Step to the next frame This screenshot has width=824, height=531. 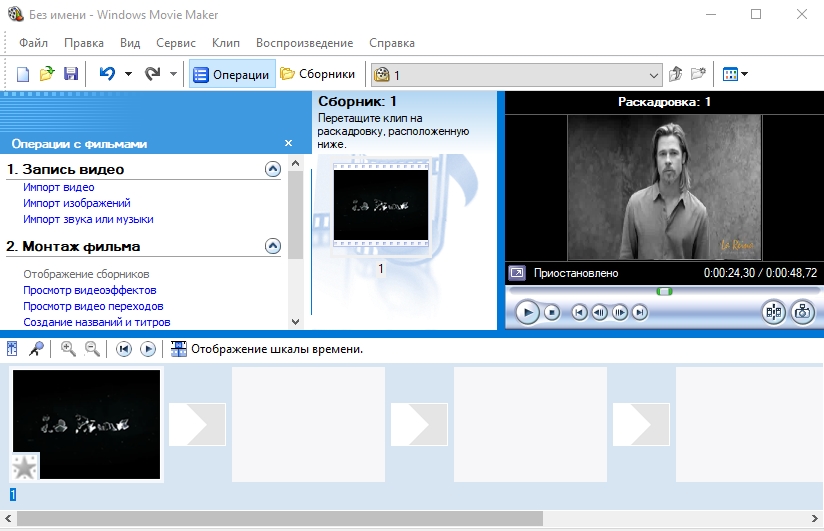pos(620,313)
